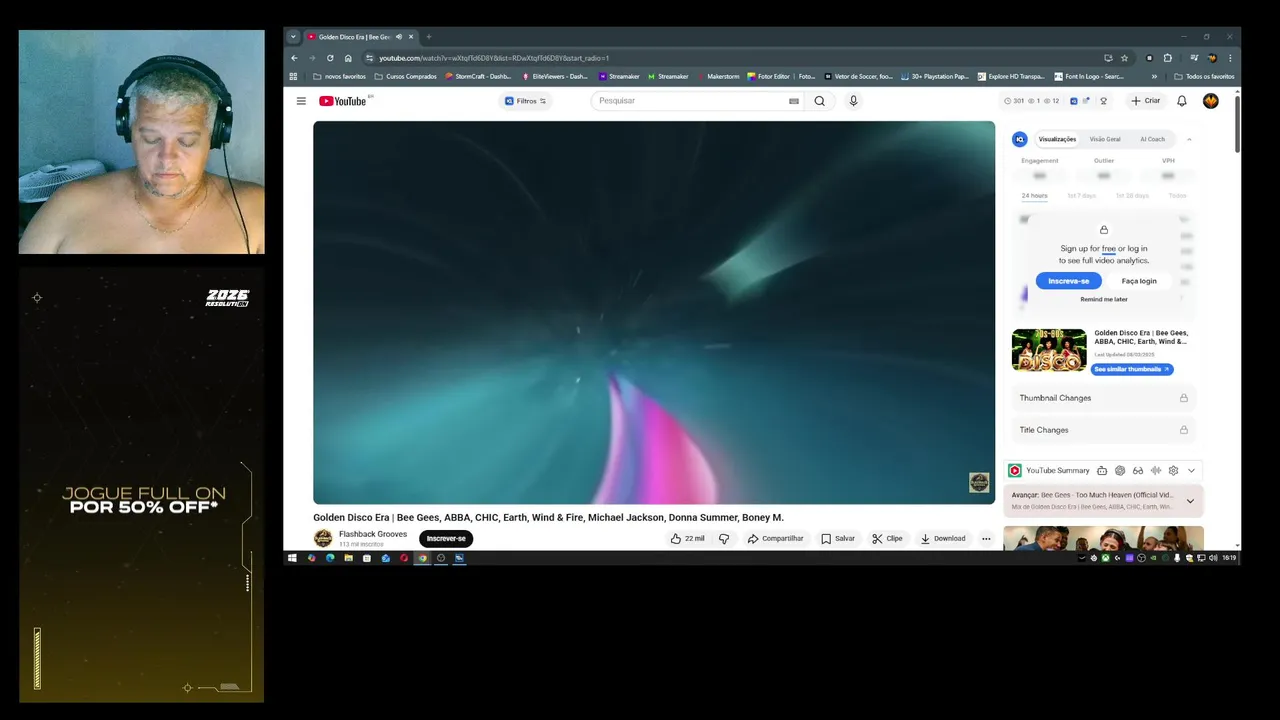Open the Compartilhar share dialog
The image size is (1280, 720).
coord(775,538)
